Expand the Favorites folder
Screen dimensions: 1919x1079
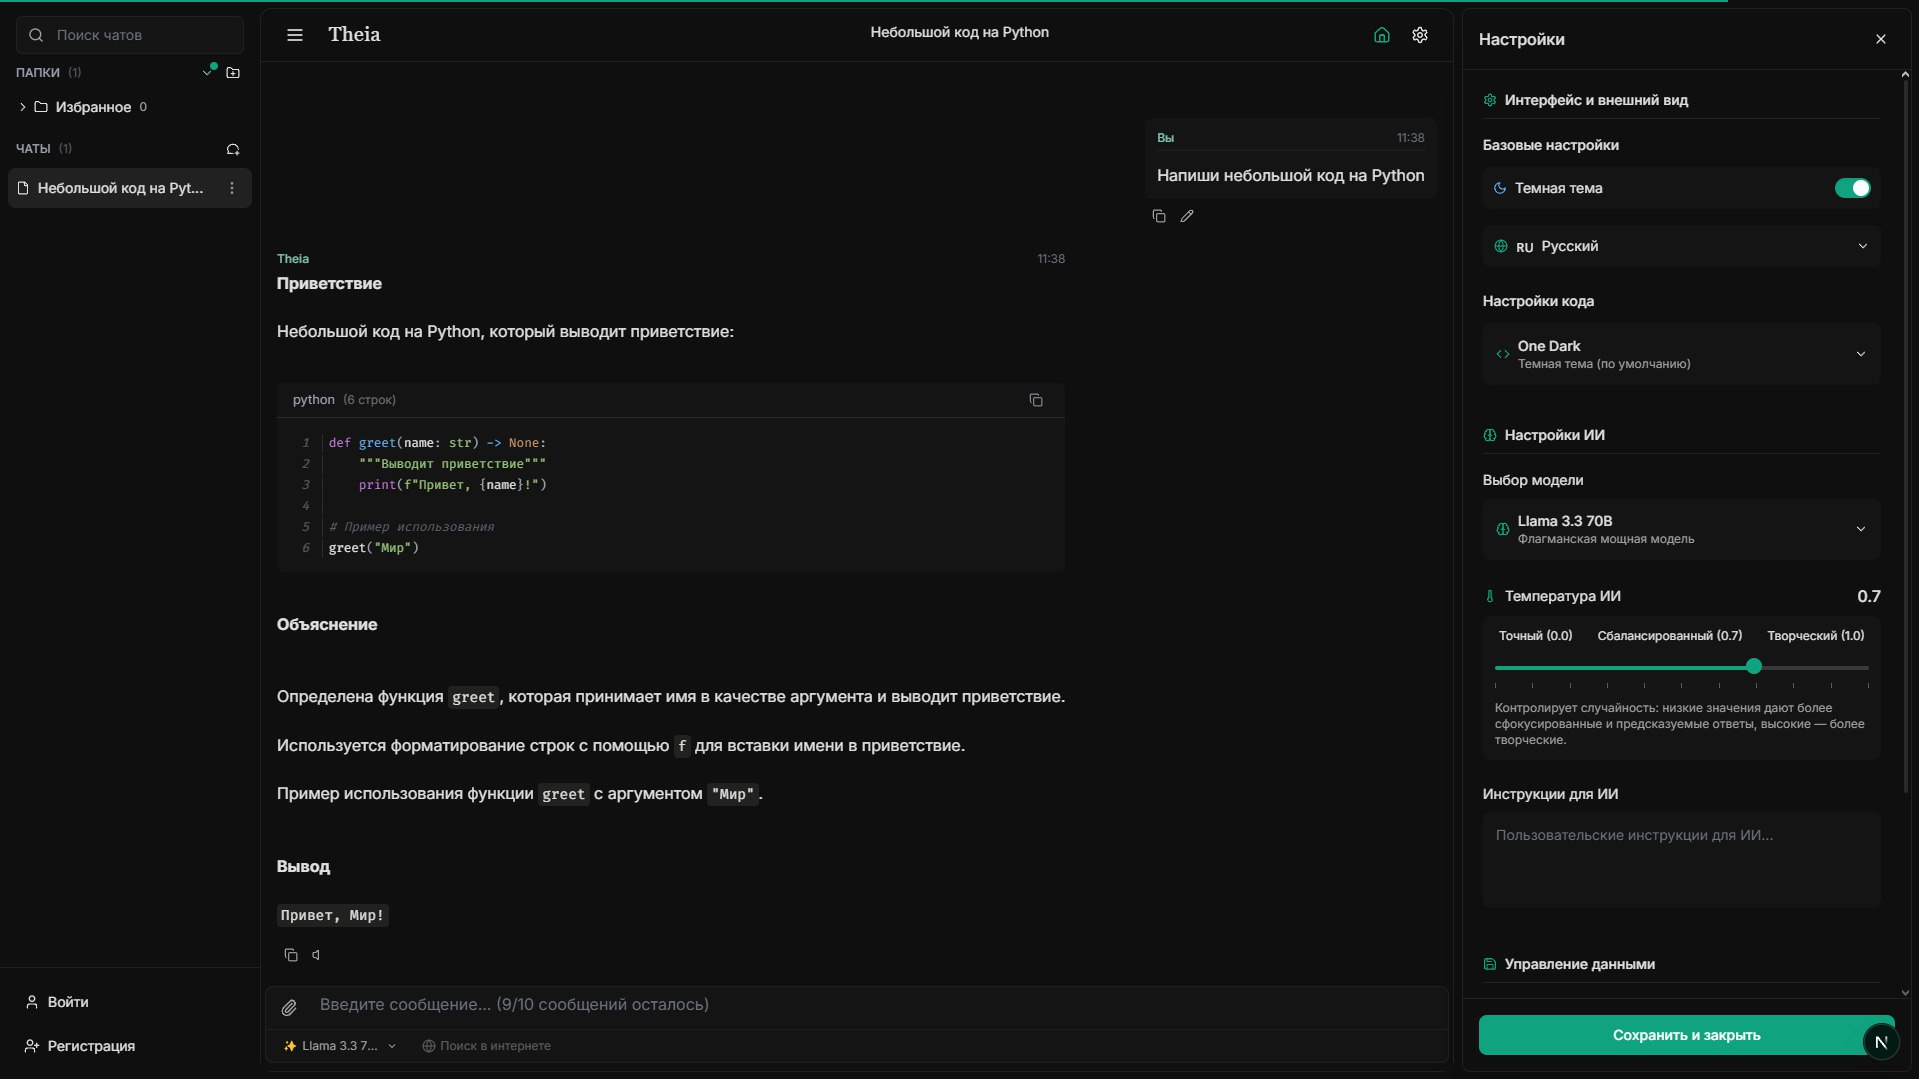click(x=23, y=107)
